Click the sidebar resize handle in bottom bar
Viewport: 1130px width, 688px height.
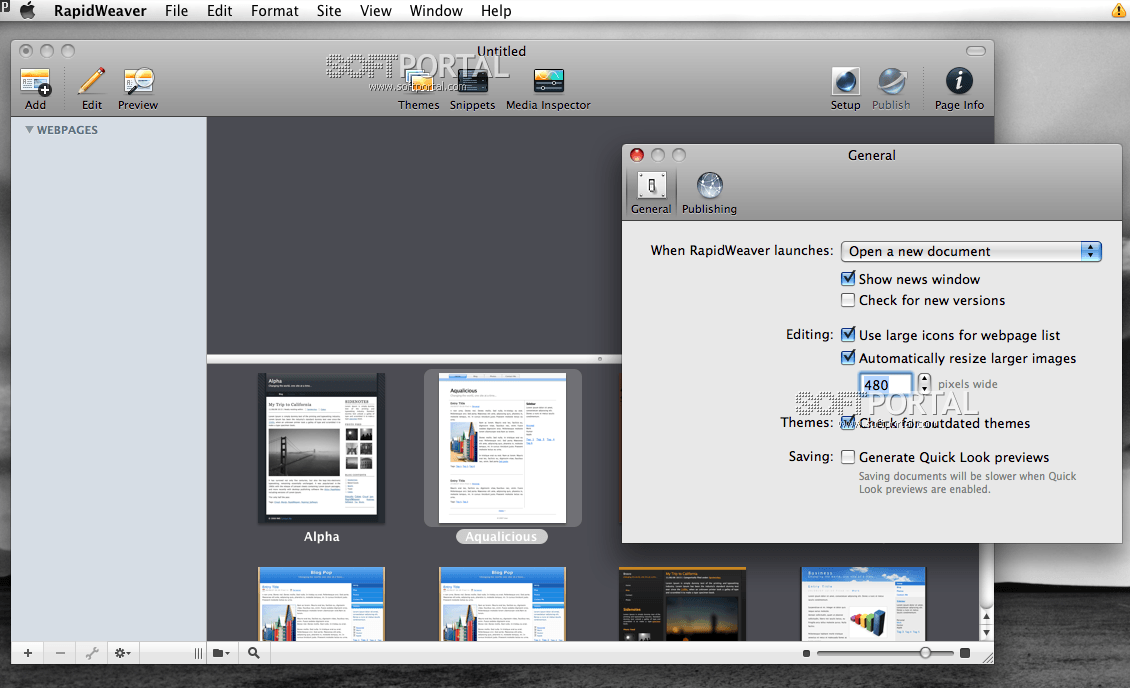[x=197, y=653]
